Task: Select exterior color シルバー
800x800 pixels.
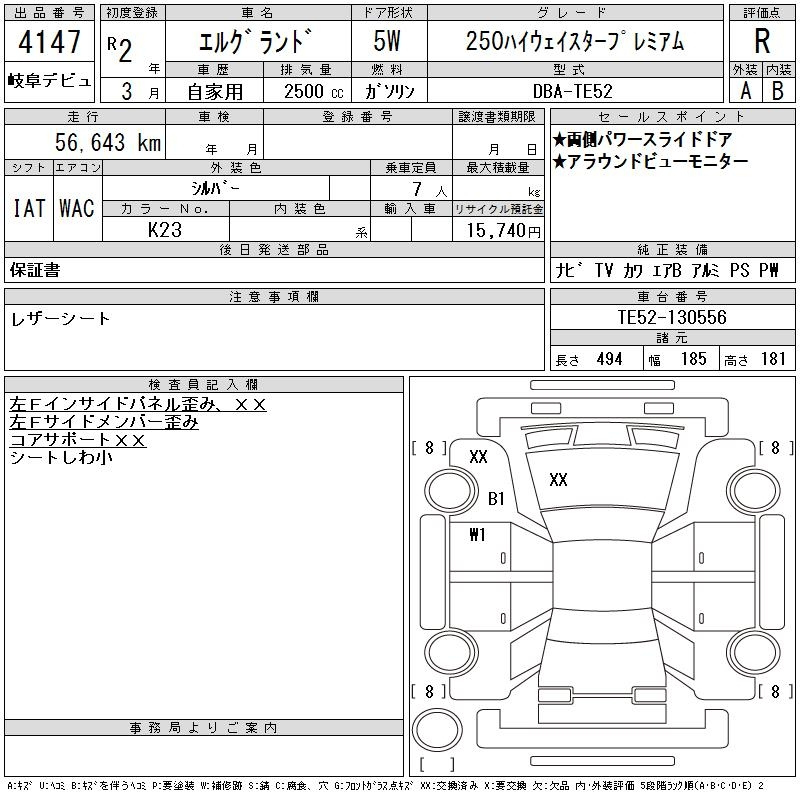Action: [x=216, y=188]
